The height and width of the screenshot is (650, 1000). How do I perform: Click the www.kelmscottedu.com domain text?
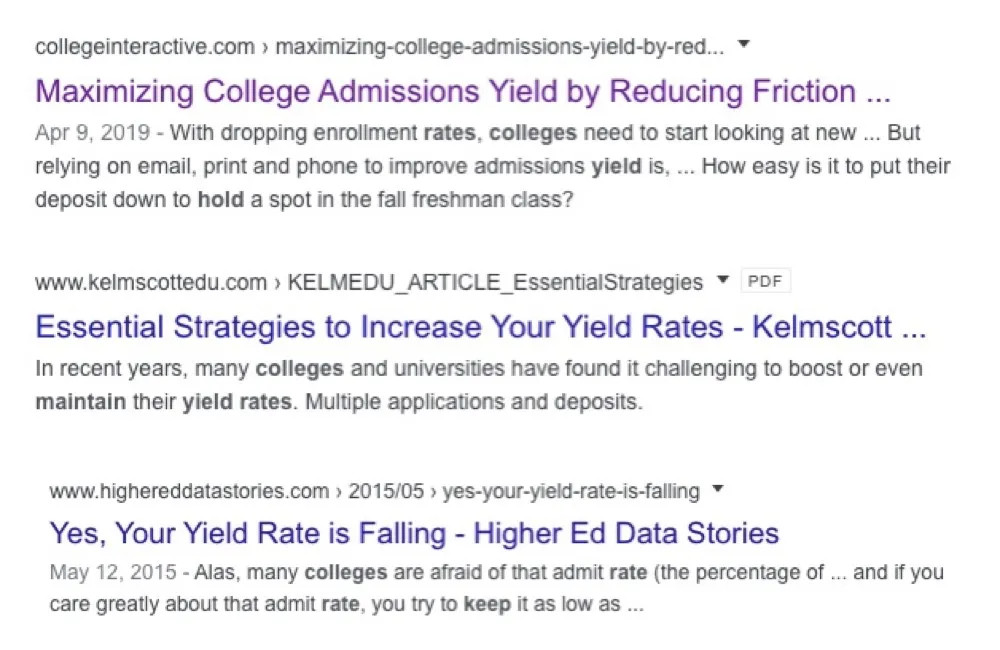150,282
